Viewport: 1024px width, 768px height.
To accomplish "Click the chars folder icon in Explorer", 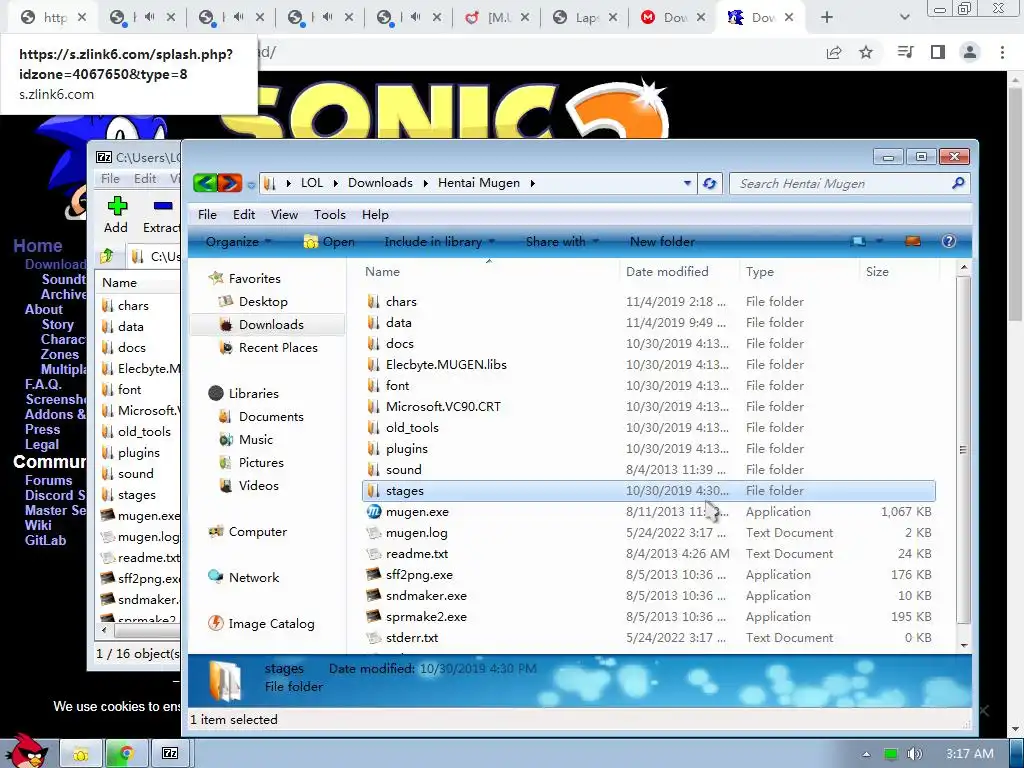I will [x=373, y=302].
